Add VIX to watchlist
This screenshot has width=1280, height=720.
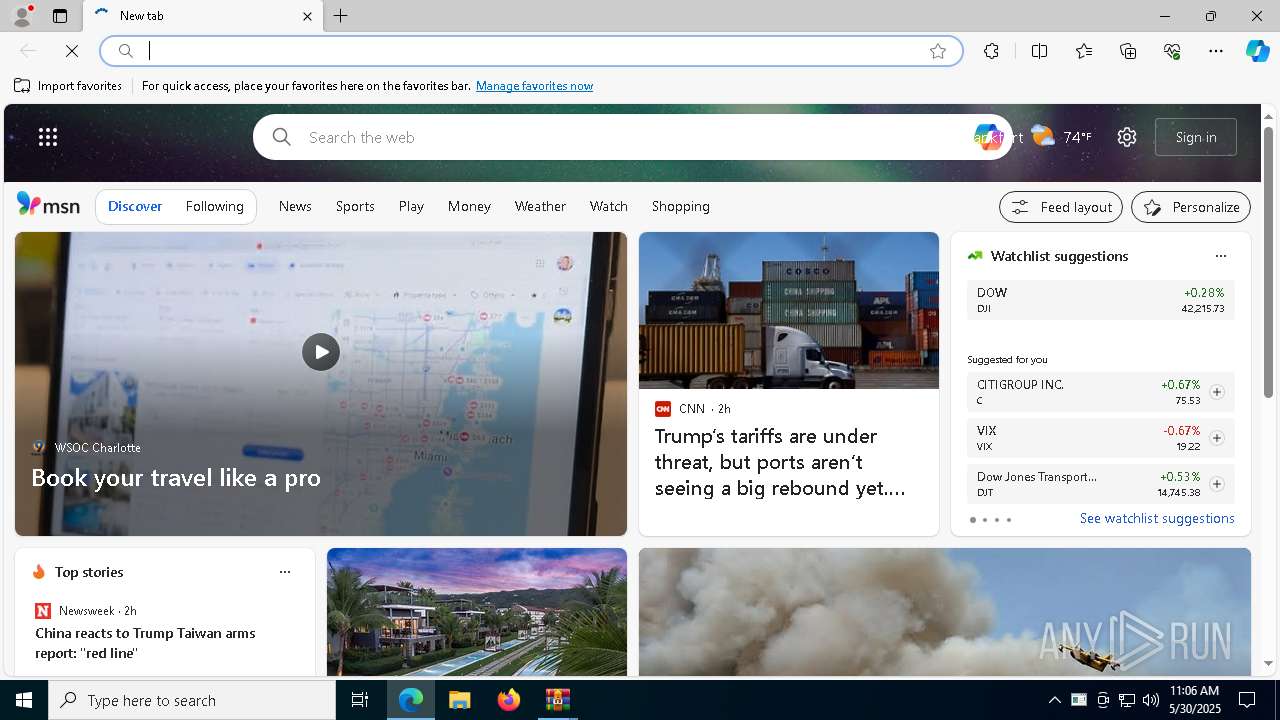tap(1217, 438)
